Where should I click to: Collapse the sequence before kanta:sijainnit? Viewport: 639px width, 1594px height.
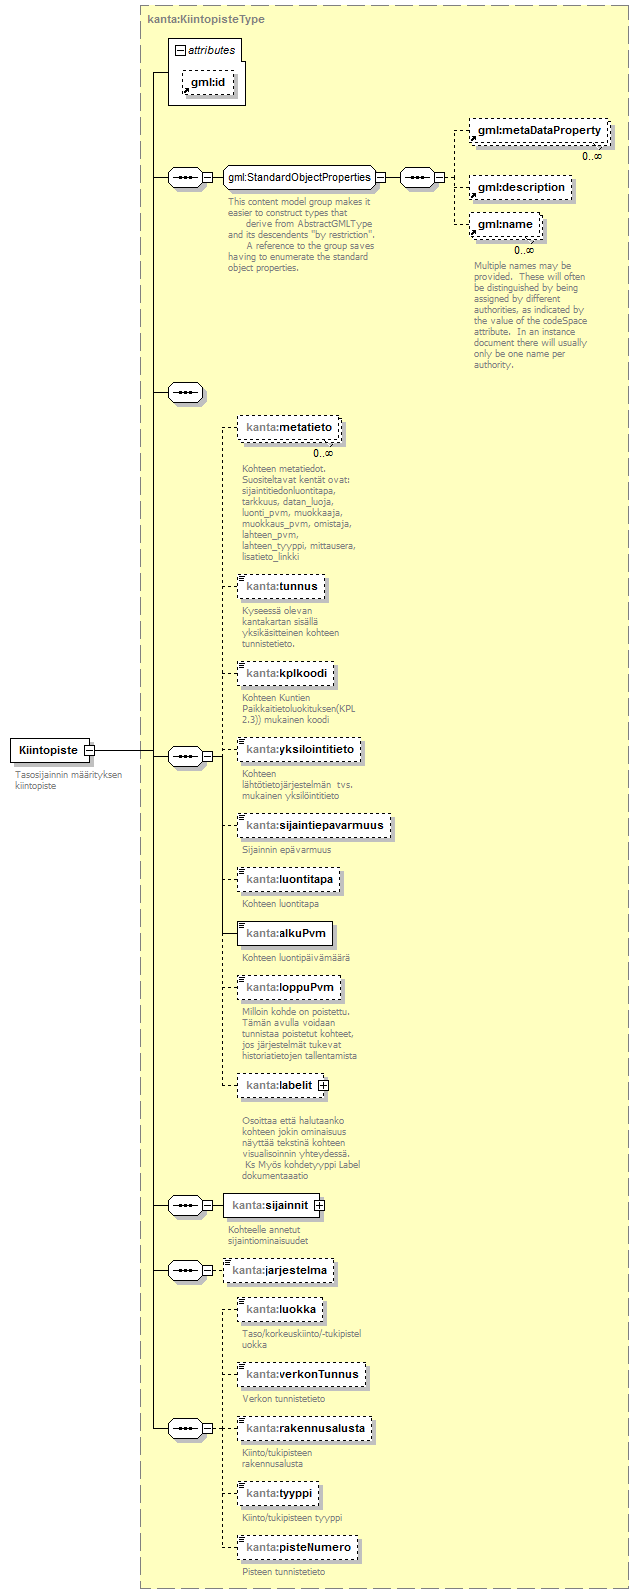pyautogui.click(x=207, y=1206)
